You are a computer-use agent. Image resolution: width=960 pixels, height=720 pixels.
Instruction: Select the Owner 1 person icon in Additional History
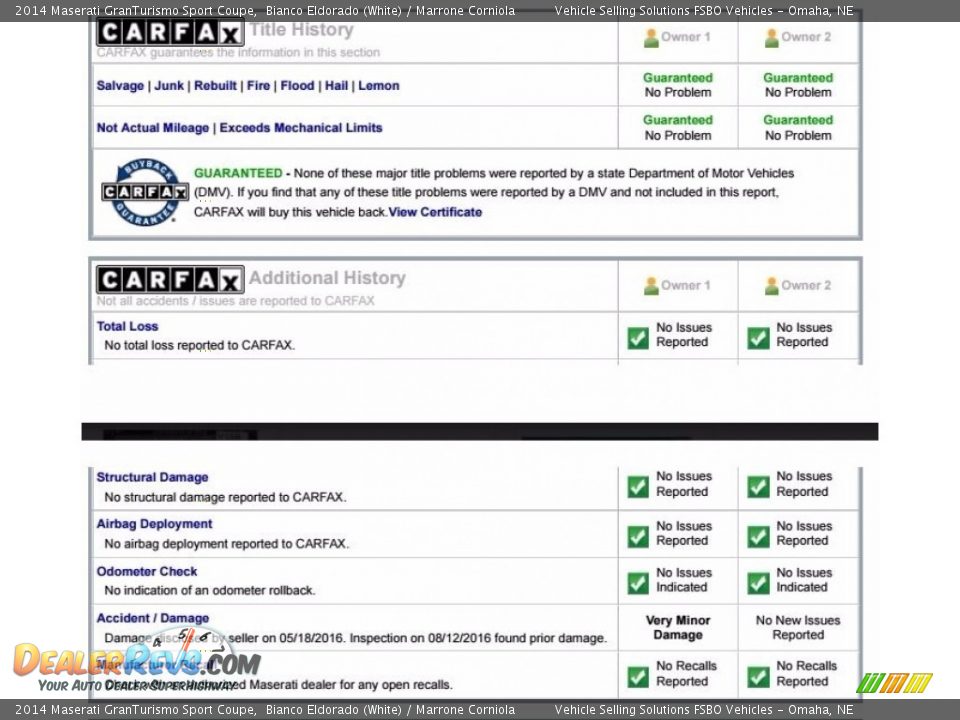pyautogui.click(x=651, y=286)
